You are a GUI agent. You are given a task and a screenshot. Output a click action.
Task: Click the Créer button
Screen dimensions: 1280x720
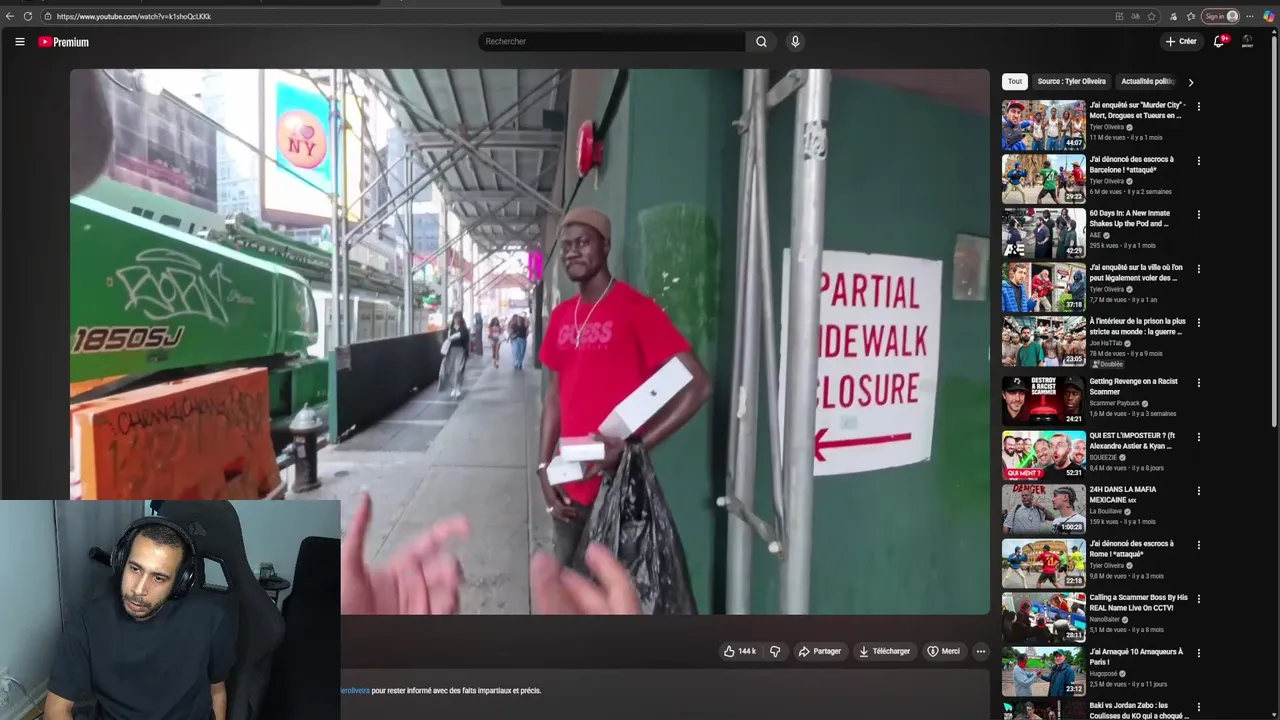coord(1181,42)
